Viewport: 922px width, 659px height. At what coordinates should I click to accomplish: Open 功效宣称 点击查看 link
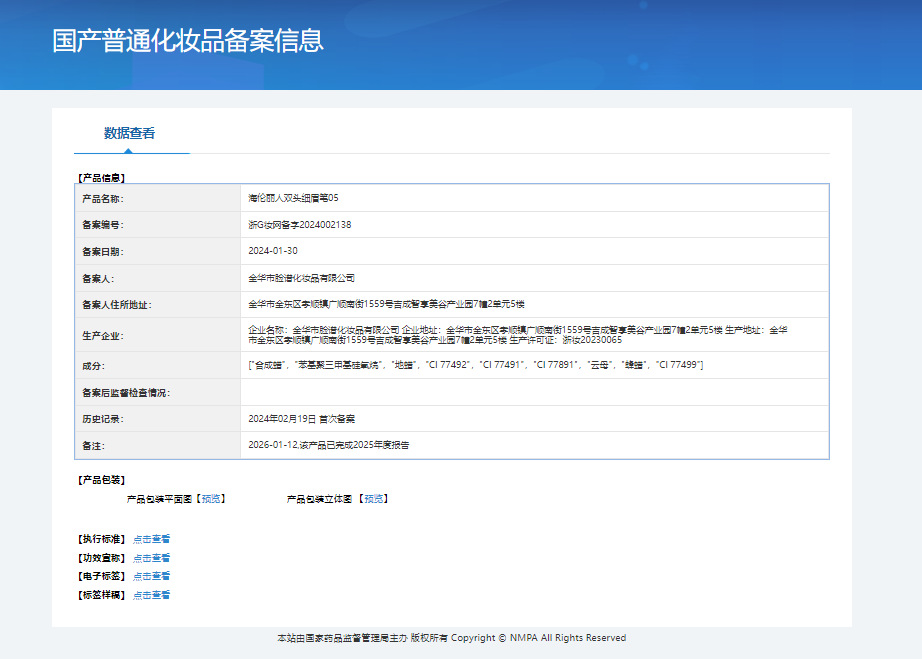click(x=151, y=558)
